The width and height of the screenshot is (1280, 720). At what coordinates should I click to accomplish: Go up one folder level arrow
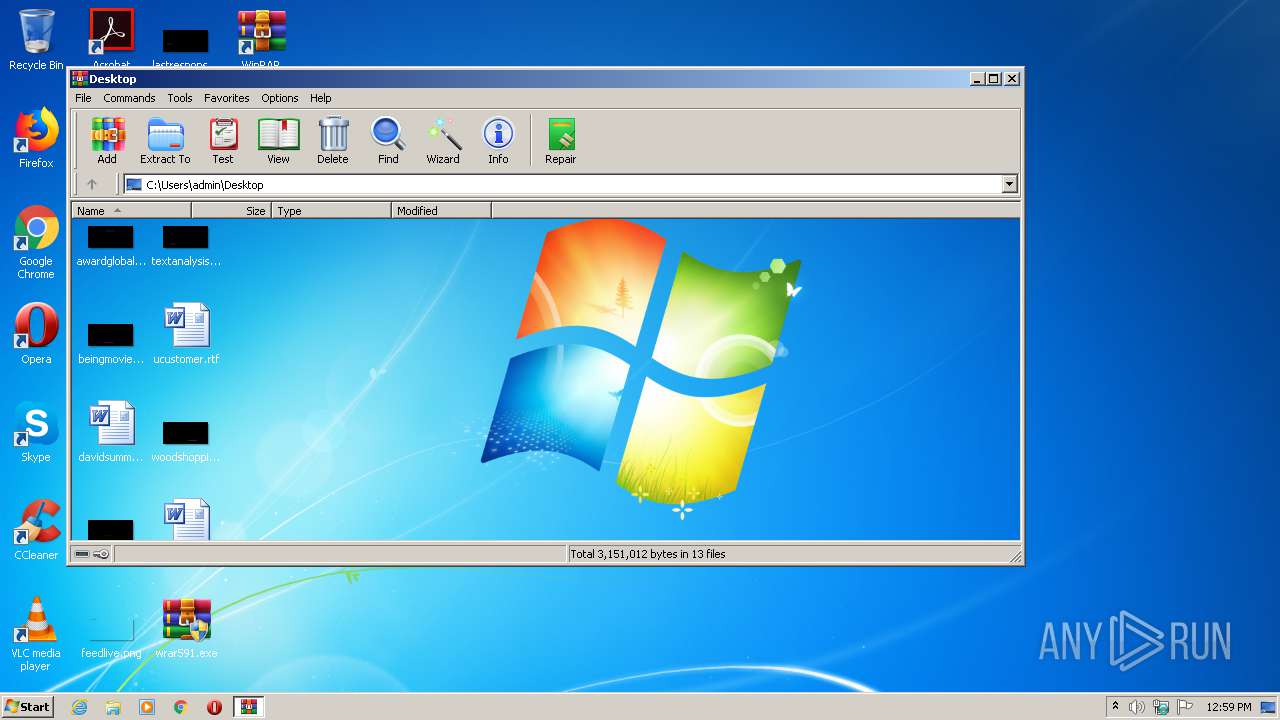pyautogui.click(x=92, y=184)
